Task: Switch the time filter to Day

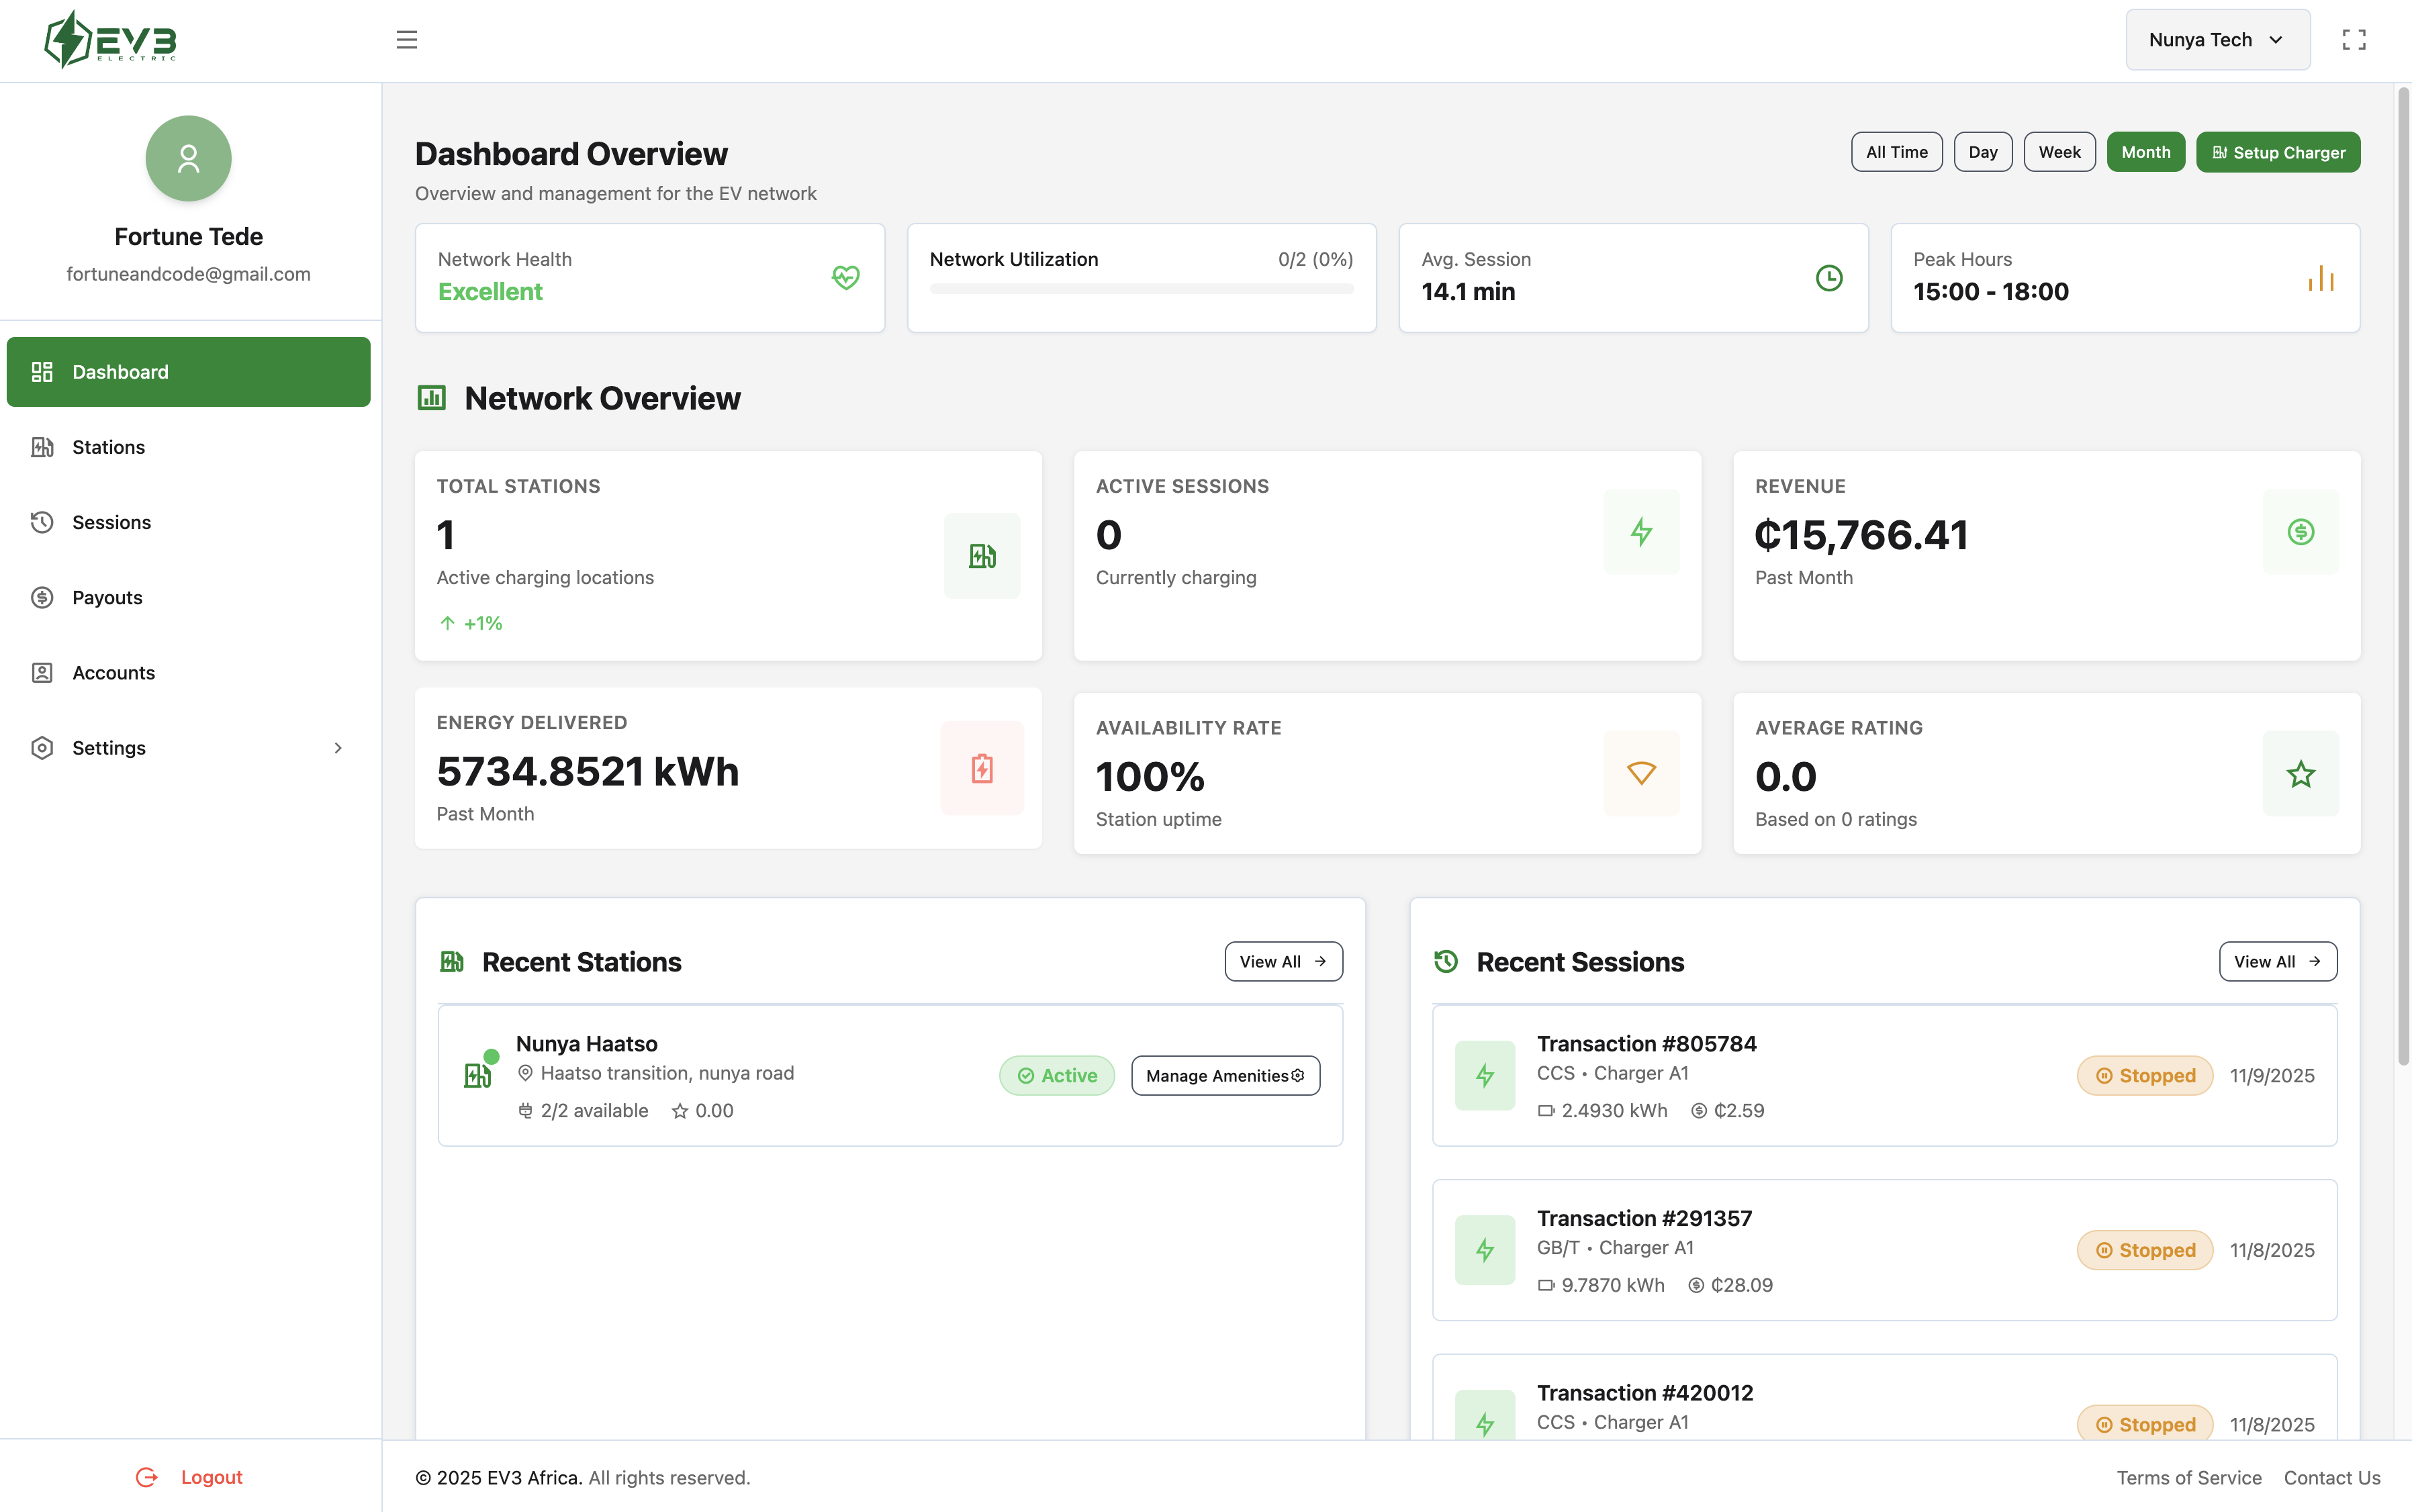Action: click(1982, 151)
